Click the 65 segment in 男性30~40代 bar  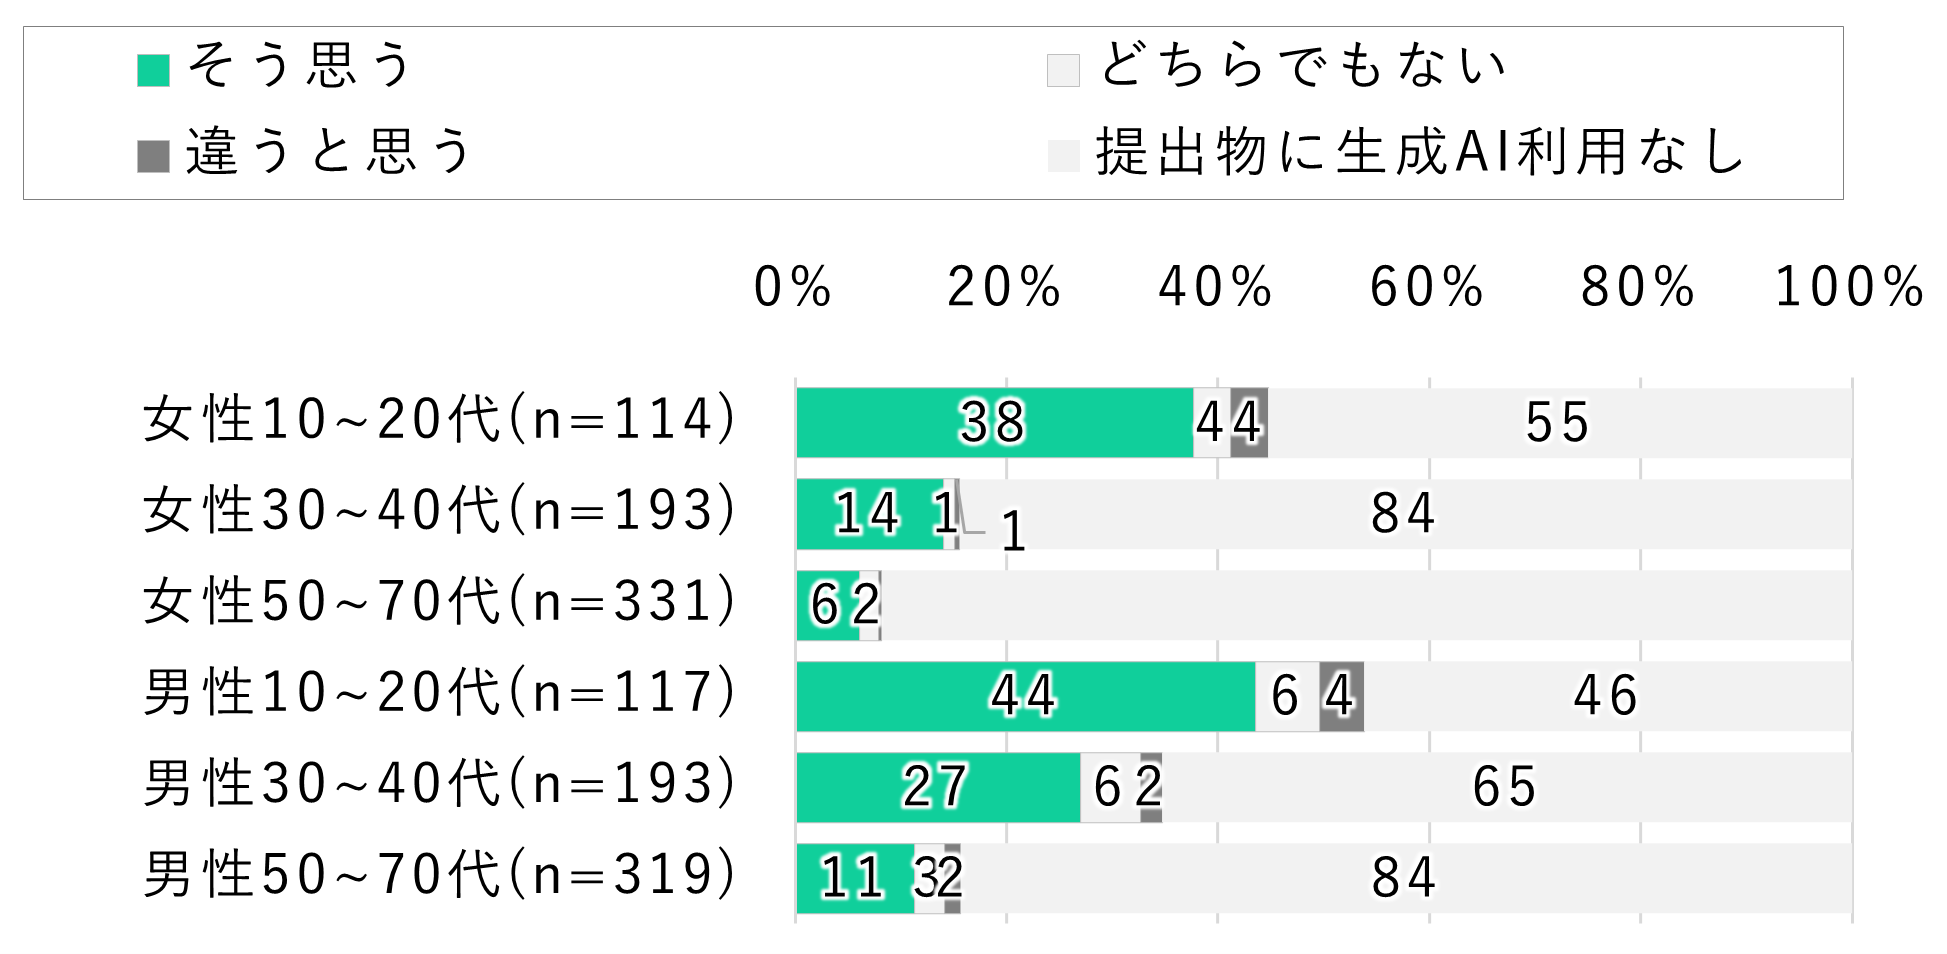tap(1505, 787)
